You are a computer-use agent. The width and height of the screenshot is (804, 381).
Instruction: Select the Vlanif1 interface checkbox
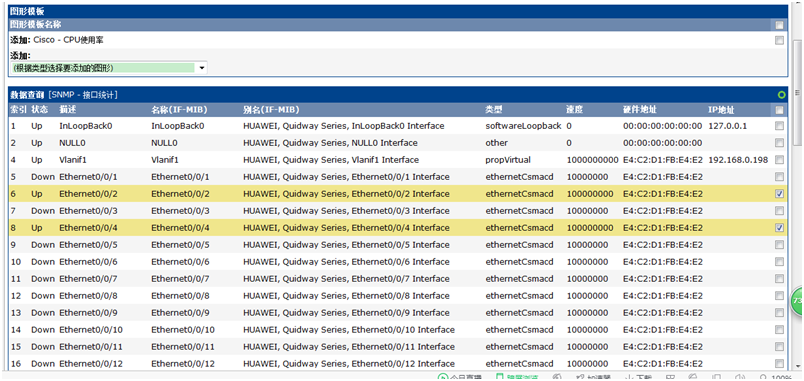click(779, 159)
